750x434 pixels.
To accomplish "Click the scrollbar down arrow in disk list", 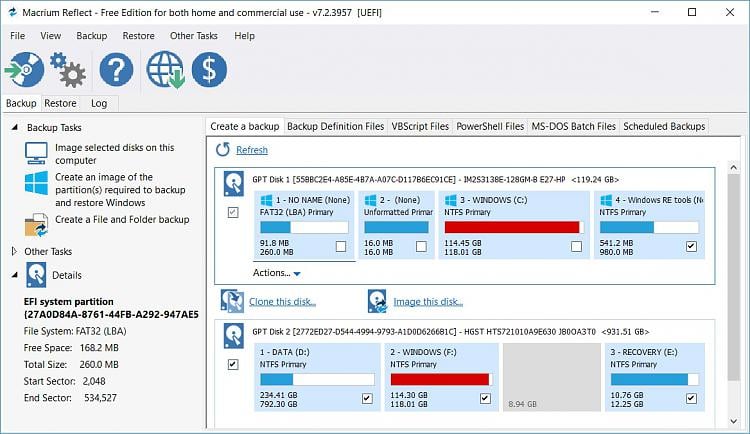I will pos(734,421).
